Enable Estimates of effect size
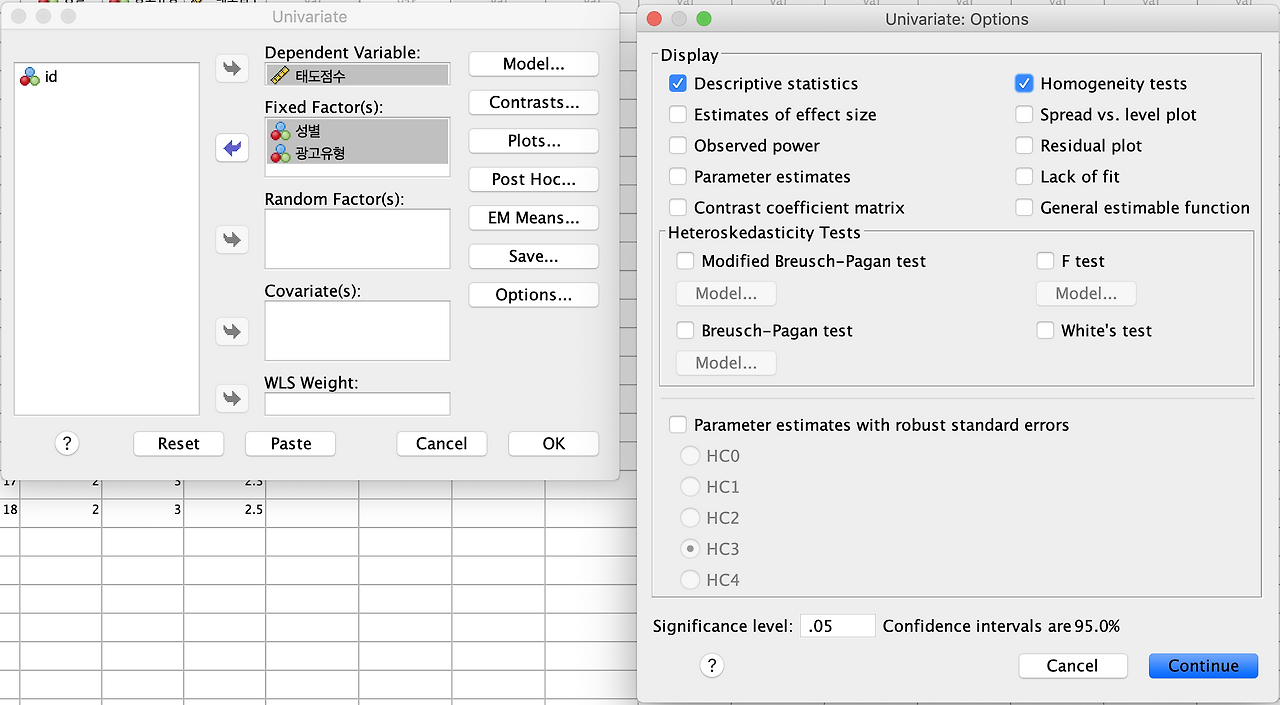The width and height of the screenshot is (1280, 705). (x=678, y=115)
